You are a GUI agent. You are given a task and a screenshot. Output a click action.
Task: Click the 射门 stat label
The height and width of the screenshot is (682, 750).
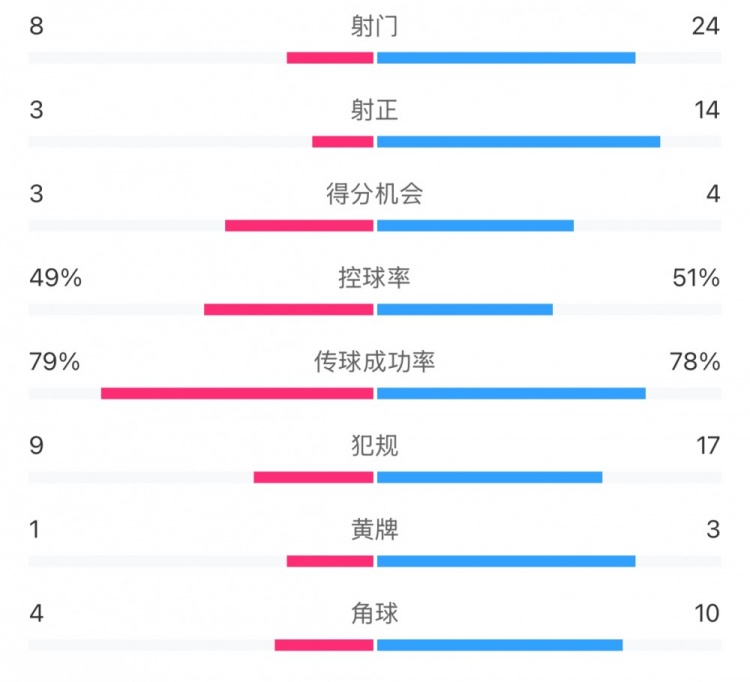click(374, 27)
